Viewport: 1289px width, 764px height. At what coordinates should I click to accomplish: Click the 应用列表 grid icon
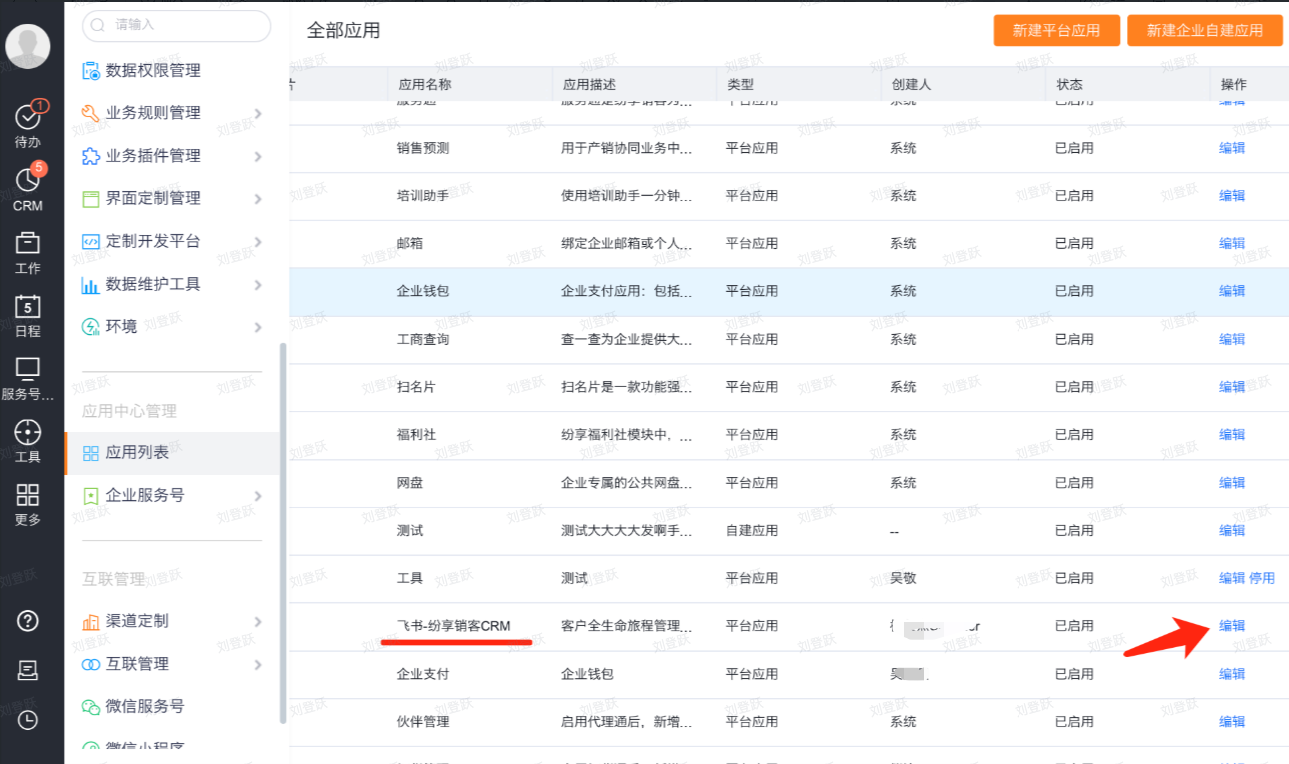pyautogui.click(x=91, y=453)
